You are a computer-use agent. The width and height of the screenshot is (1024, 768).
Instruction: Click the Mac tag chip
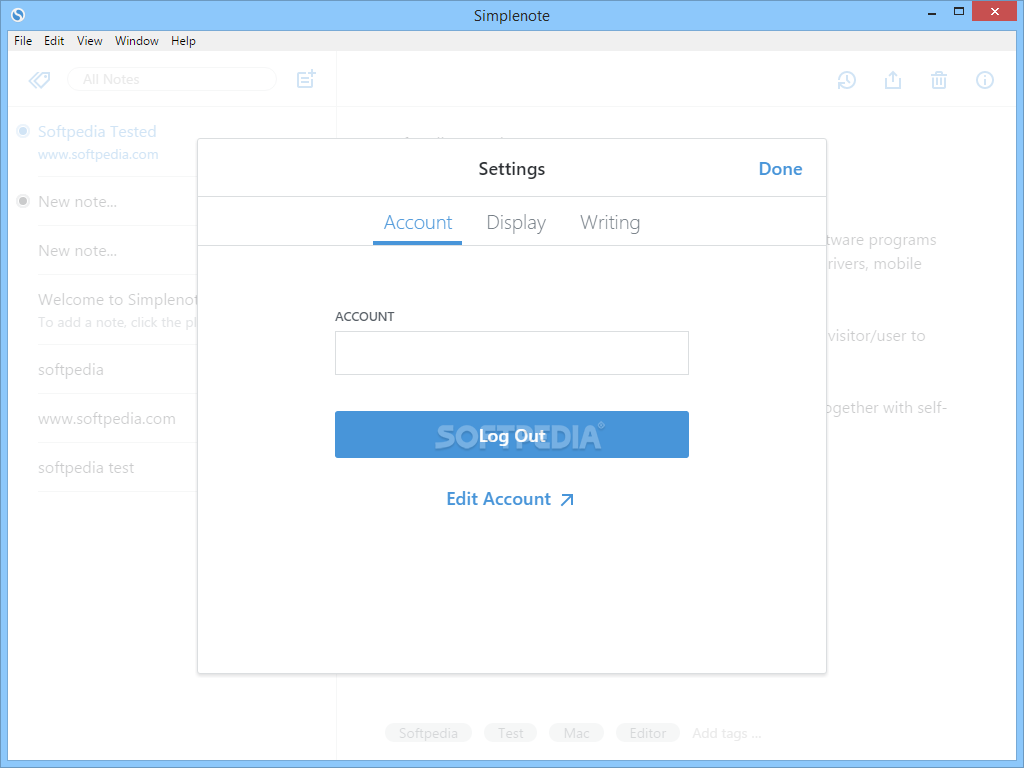tap(576, 733)
